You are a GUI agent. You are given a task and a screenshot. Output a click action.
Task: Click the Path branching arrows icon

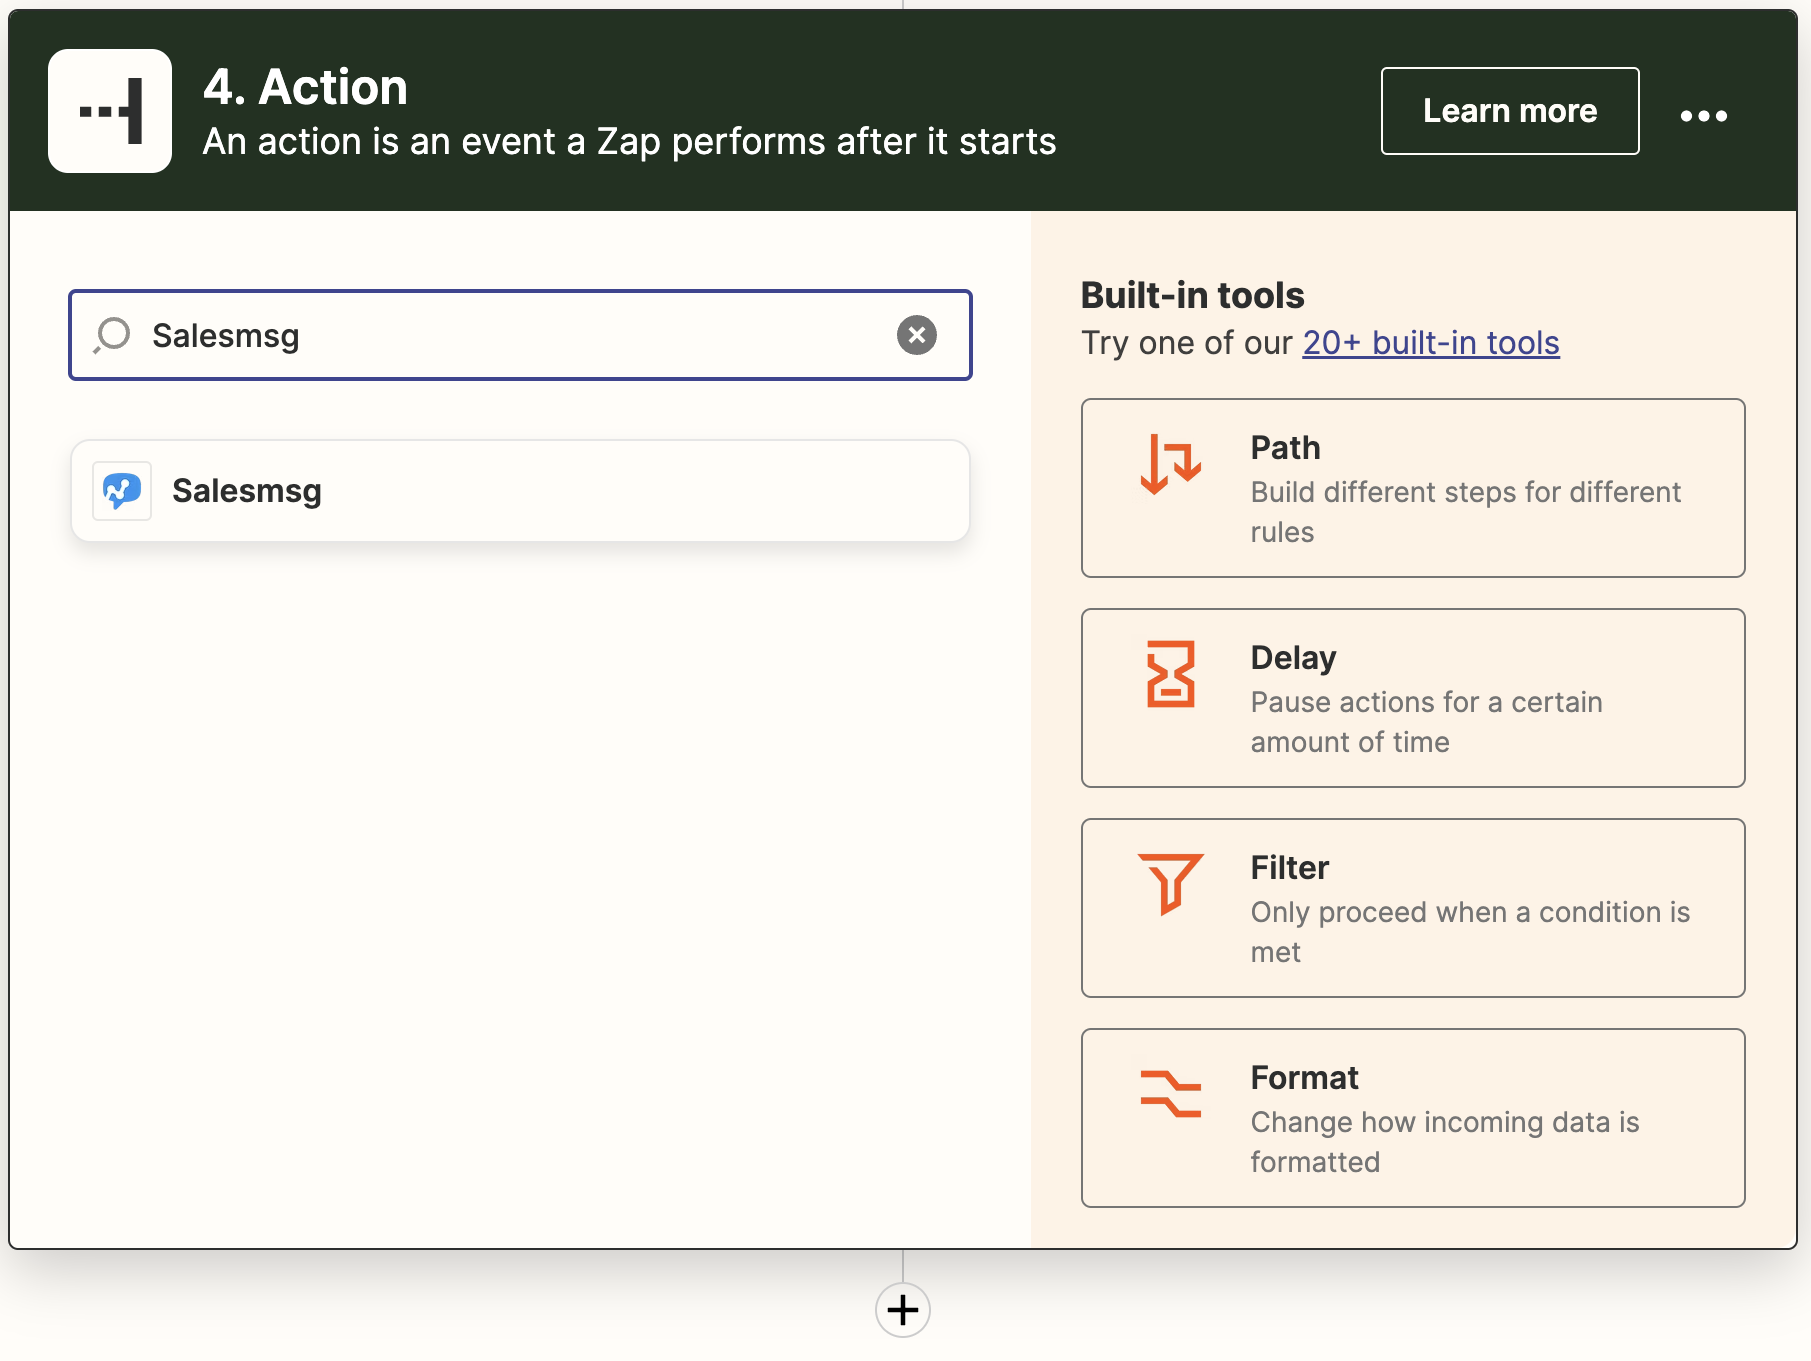(1170, 464)
